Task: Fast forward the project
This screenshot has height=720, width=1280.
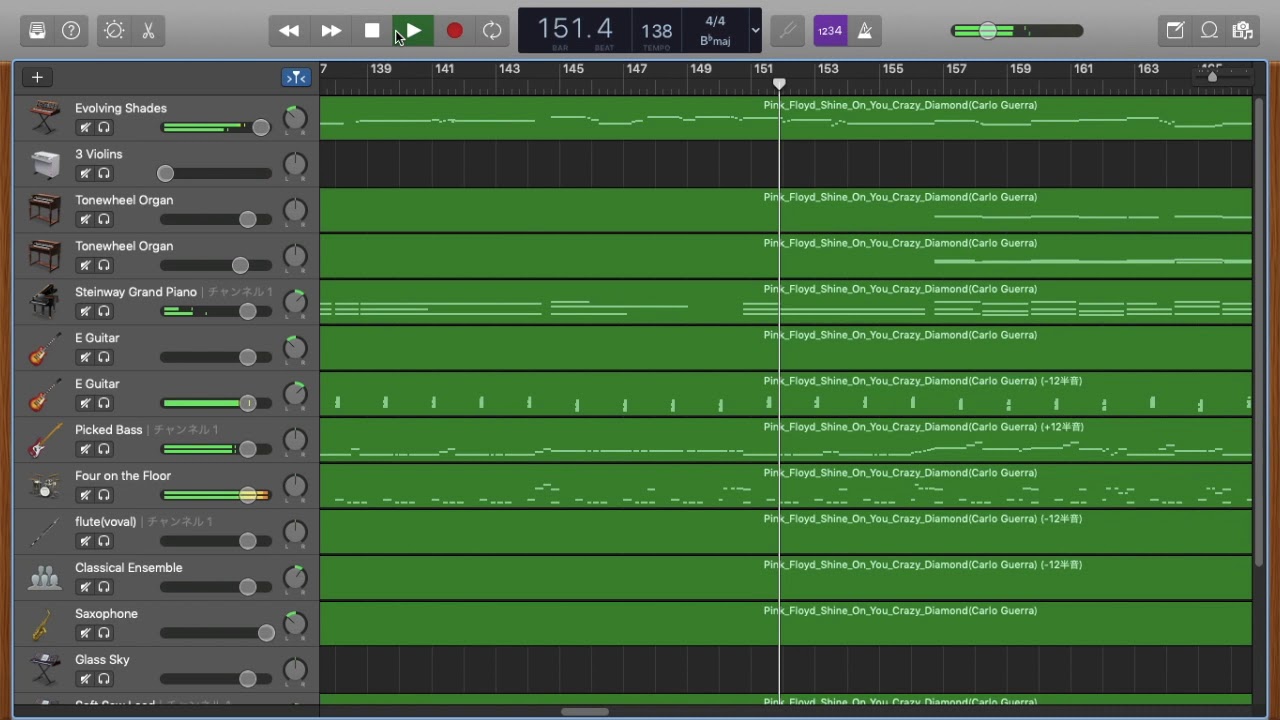Action: tap(331, 31)
